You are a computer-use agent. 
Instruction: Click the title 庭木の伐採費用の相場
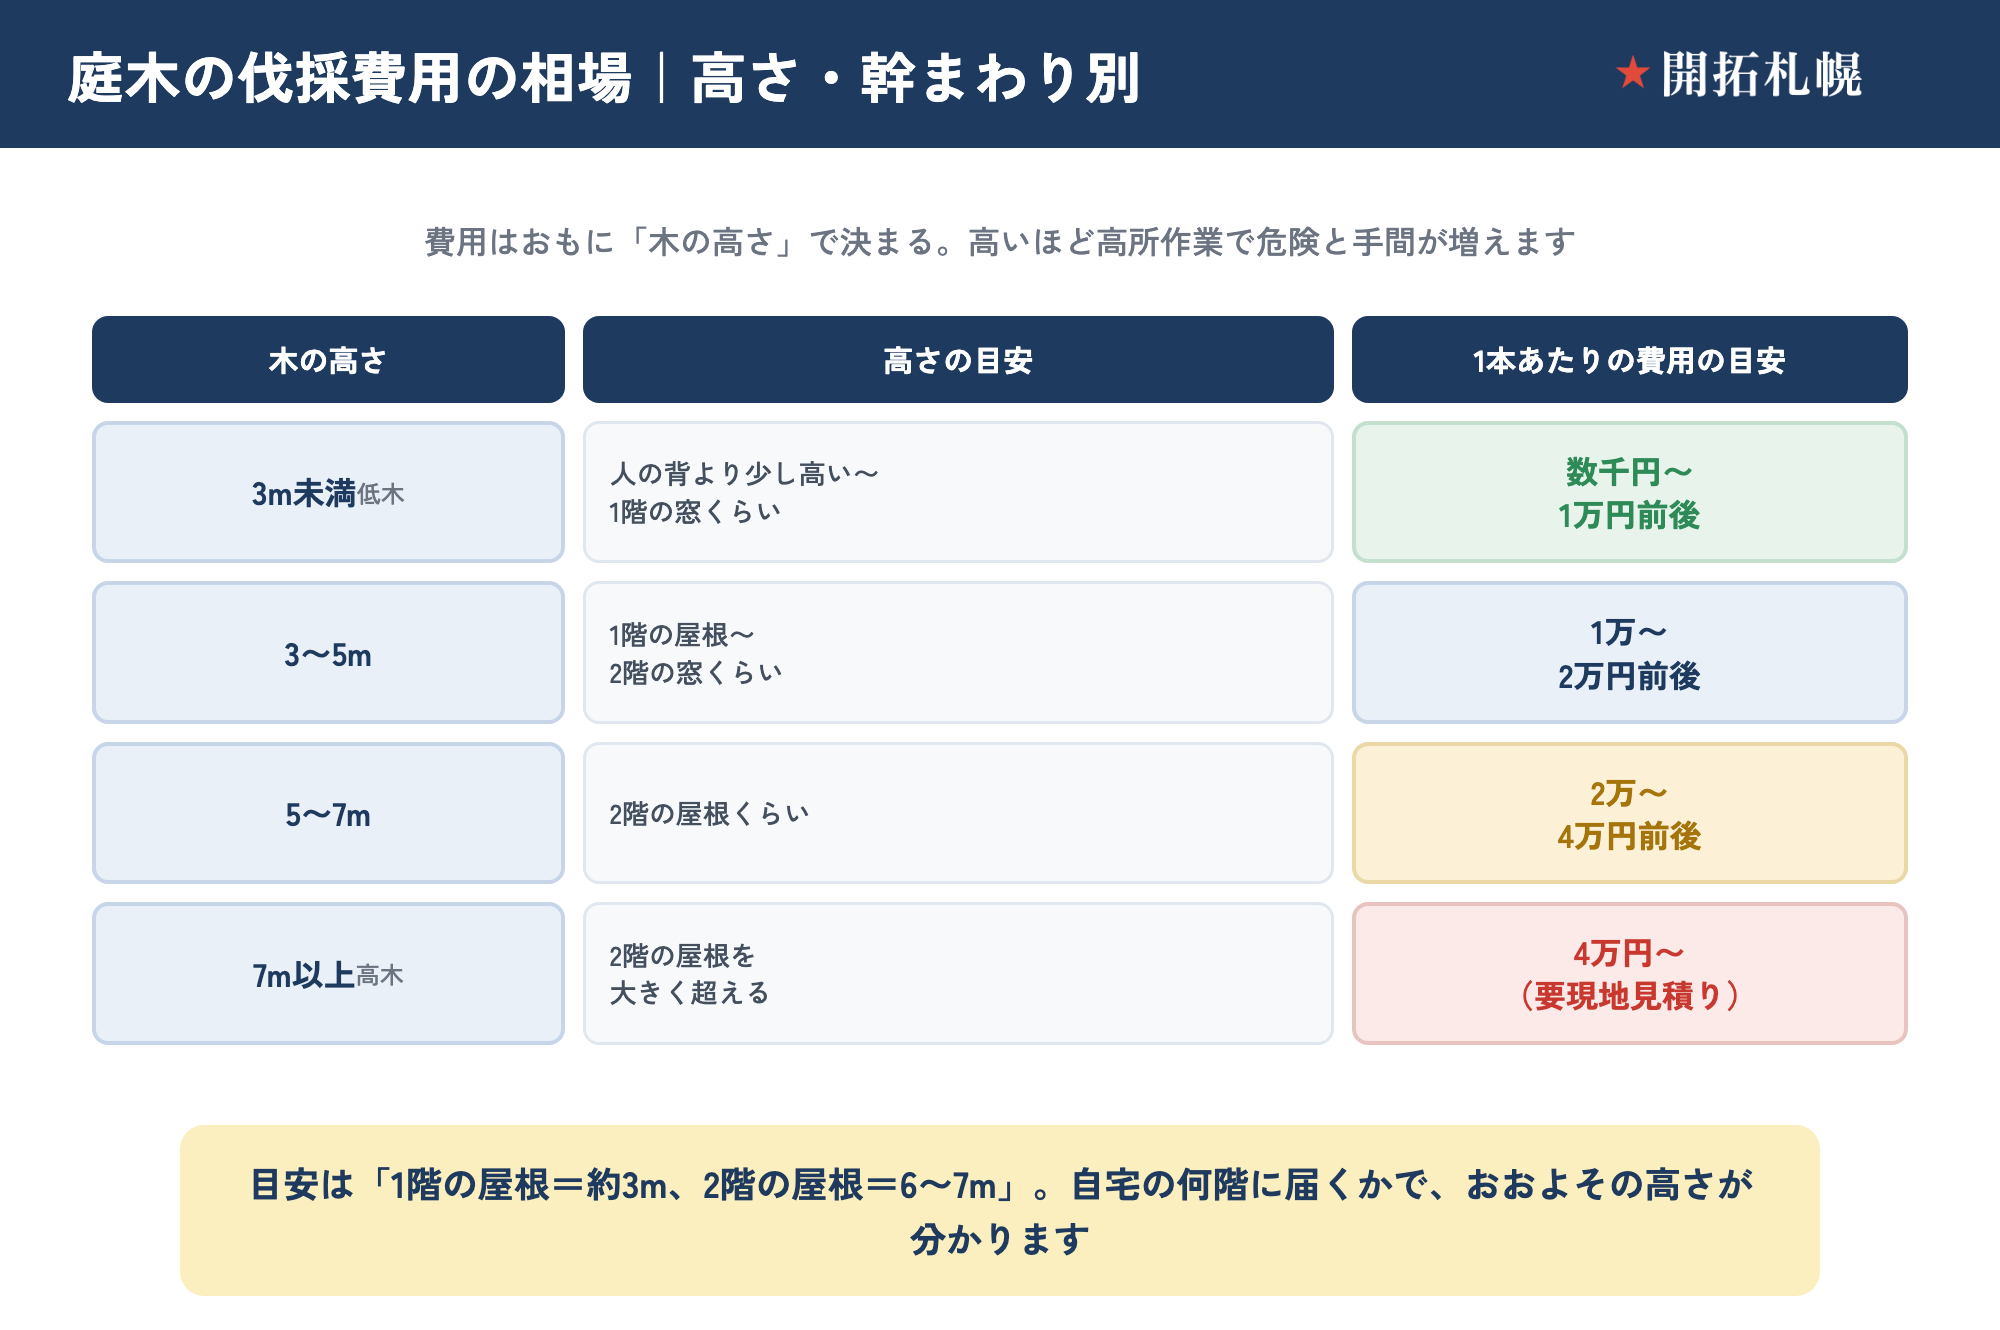[x=350, y=78]
